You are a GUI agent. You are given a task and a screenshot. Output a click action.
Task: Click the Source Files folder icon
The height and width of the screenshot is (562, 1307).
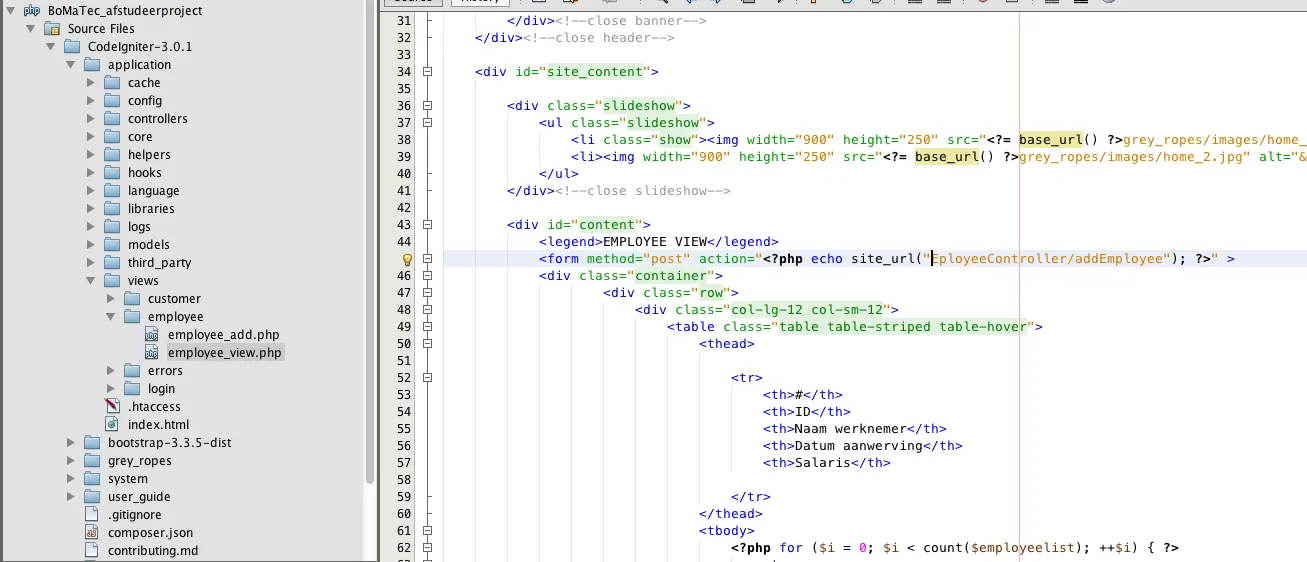[52, 29]
